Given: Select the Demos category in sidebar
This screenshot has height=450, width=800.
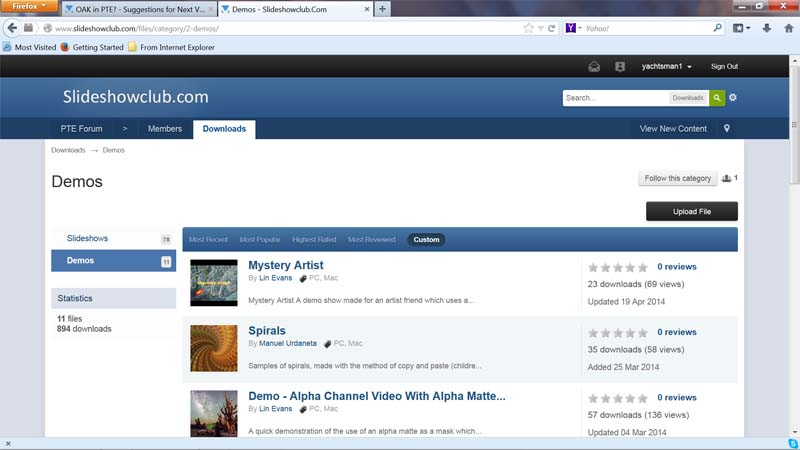Looking at the screenshot, I should tap(113, 260).
